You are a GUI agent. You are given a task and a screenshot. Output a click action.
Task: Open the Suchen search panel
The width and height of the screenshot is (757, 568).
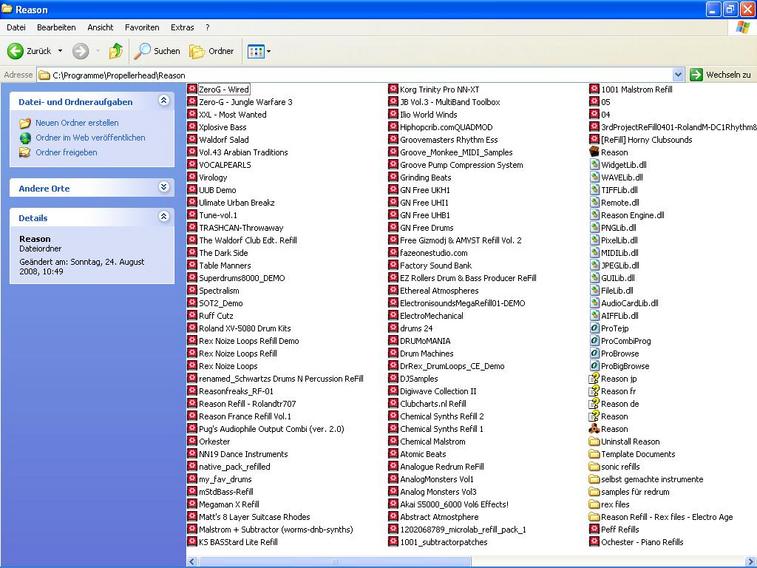(158, 51)
